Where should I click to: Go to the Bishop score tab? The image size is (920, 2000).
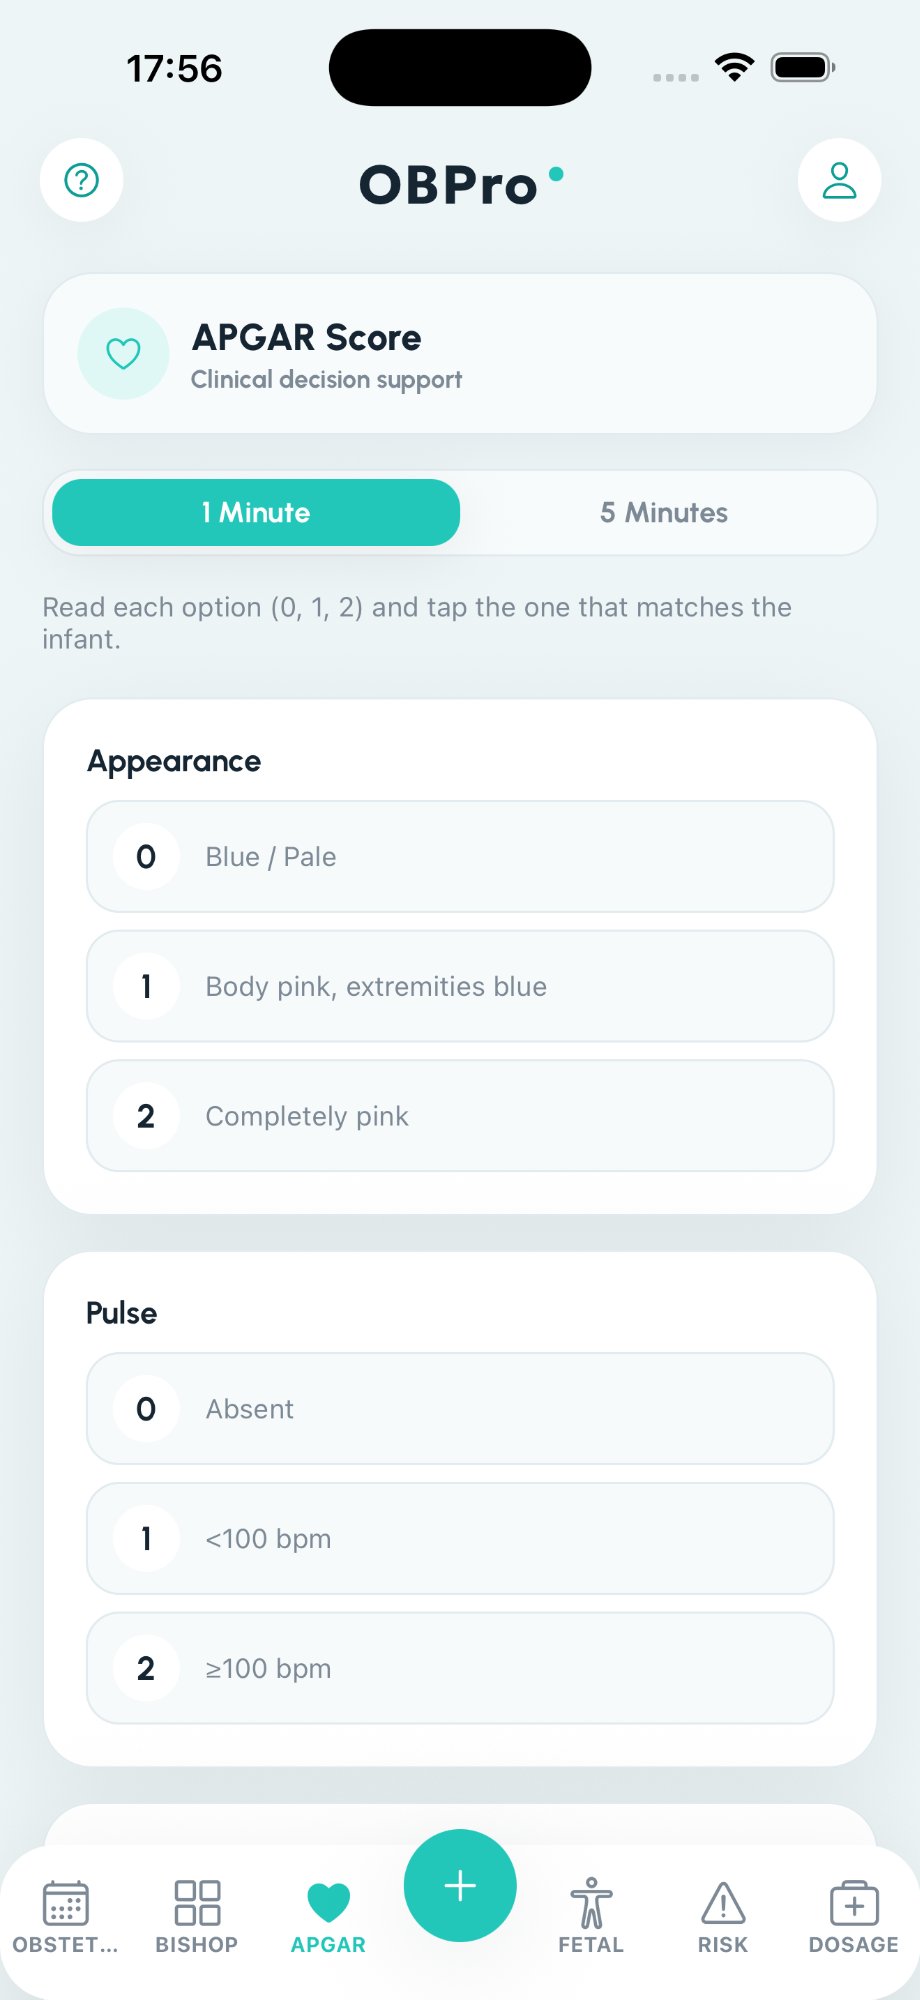click(x=197, y=1903)
